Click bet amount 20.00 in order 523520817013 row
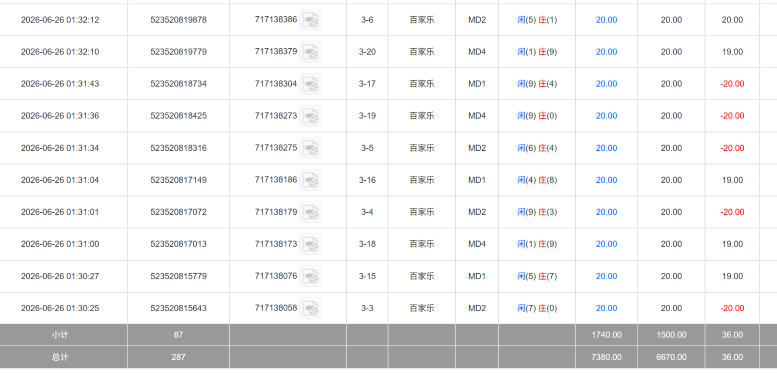Screen dimensions: 777x382 click(x=607, y=244)
